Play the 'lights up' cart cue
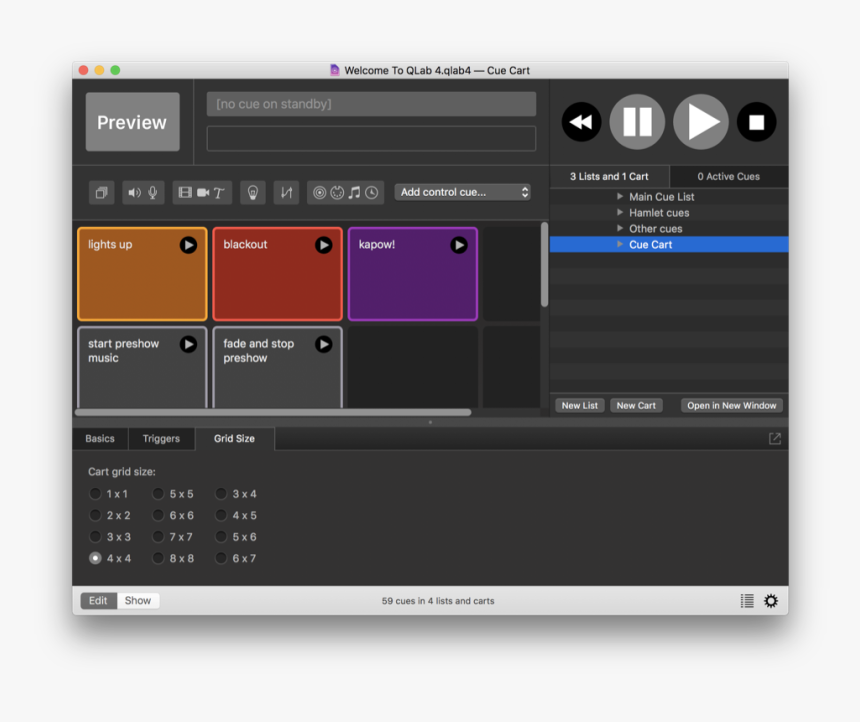860x722 pixels. (188, 245)
